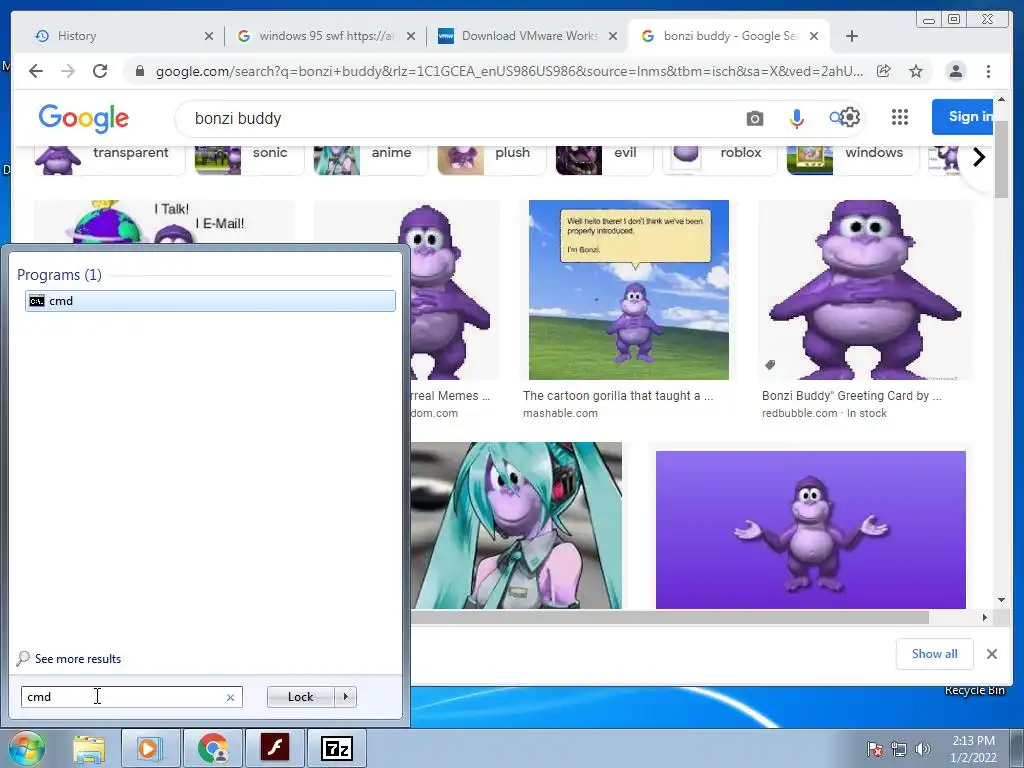
Task: Close the Download VMware tab
Action: tap(613, 36)
